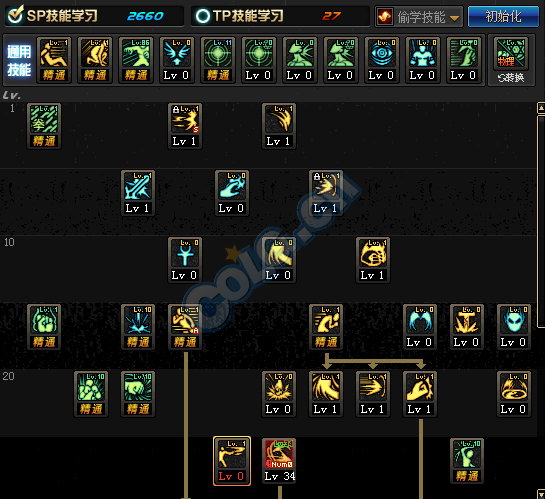
Task: Select the Lv.86 green skill in the 通用技能 row
Action: [136, 60]
